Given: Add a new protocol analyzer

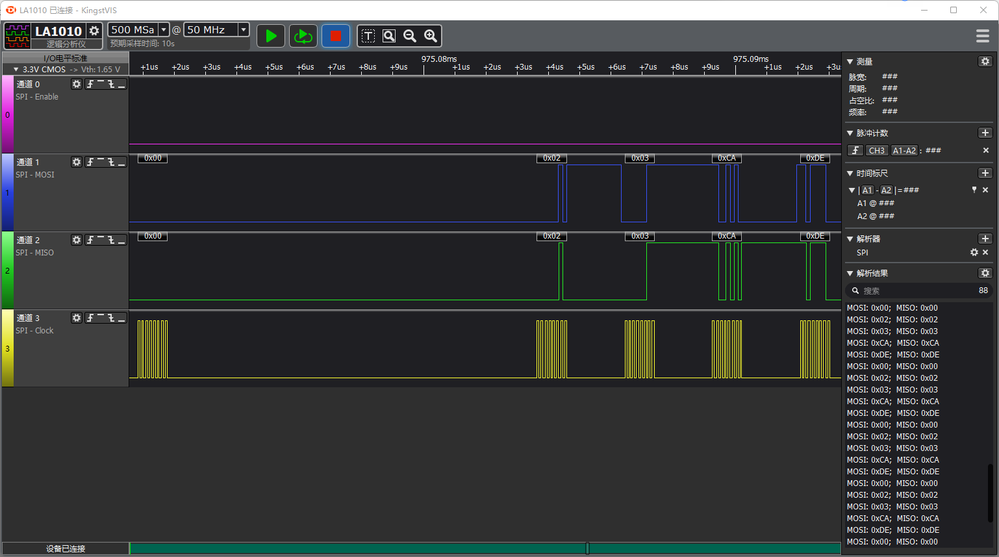Looking at the screenshot, I should point(985,238).
